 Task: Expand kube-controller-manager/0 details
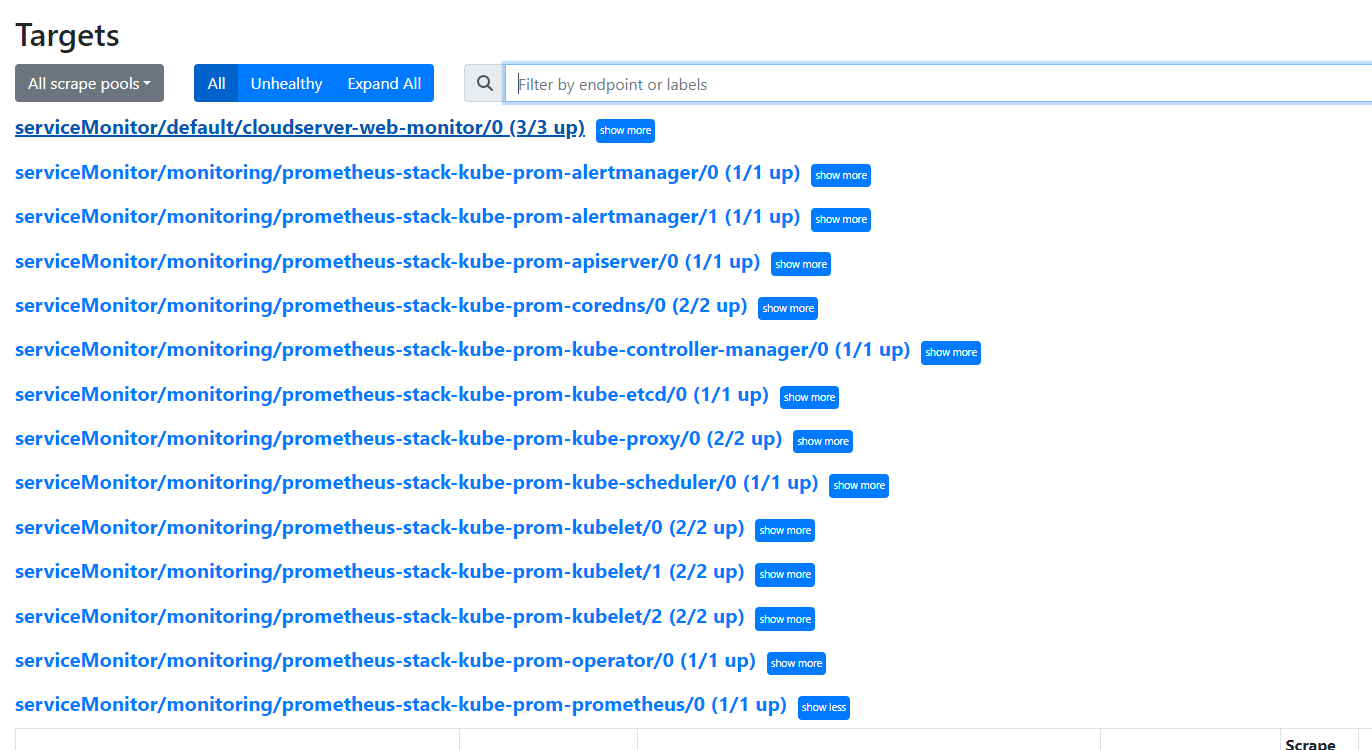(x=951, y=352)
